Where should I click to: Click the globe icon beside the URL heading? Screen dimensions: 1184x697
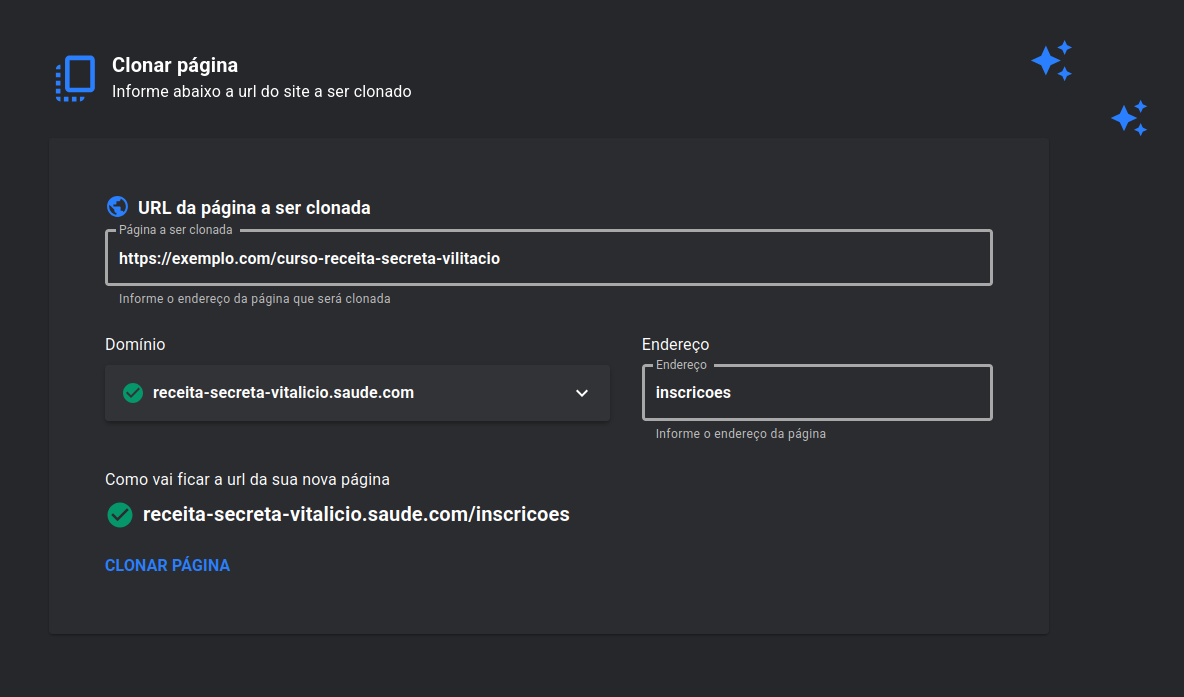(117, 207)
